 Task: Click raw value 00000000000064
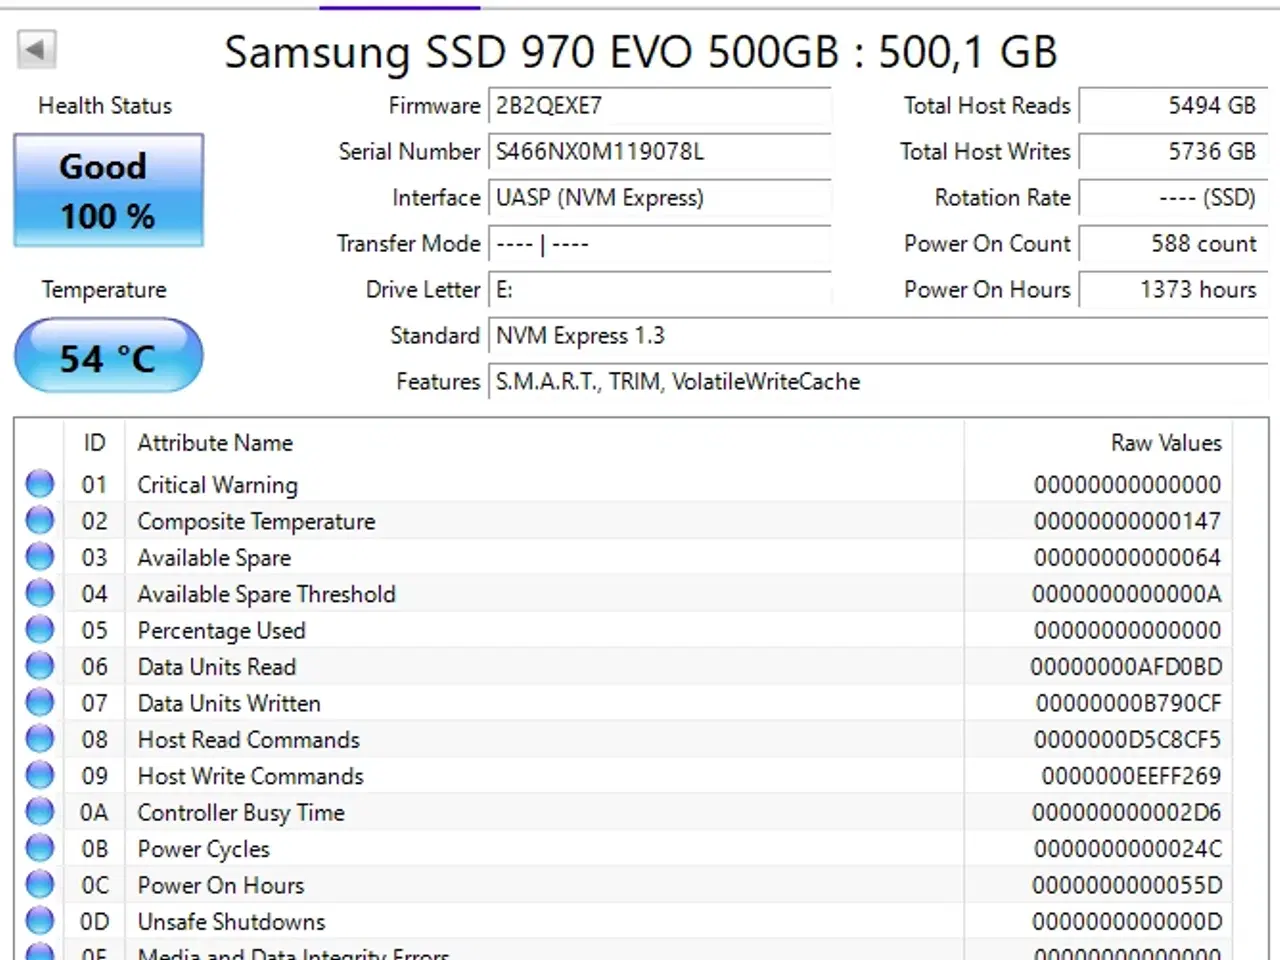(x=1127, y=557)
